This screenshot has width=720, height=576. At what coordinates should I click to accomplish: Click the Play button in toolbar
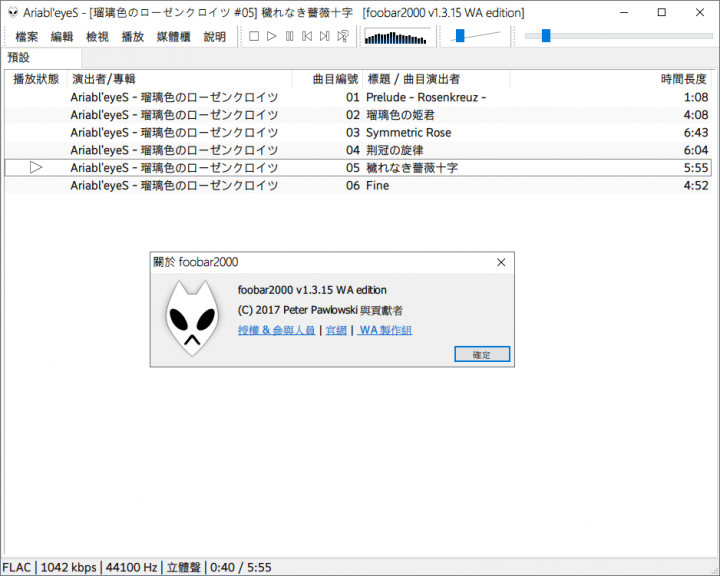point(272,36)
